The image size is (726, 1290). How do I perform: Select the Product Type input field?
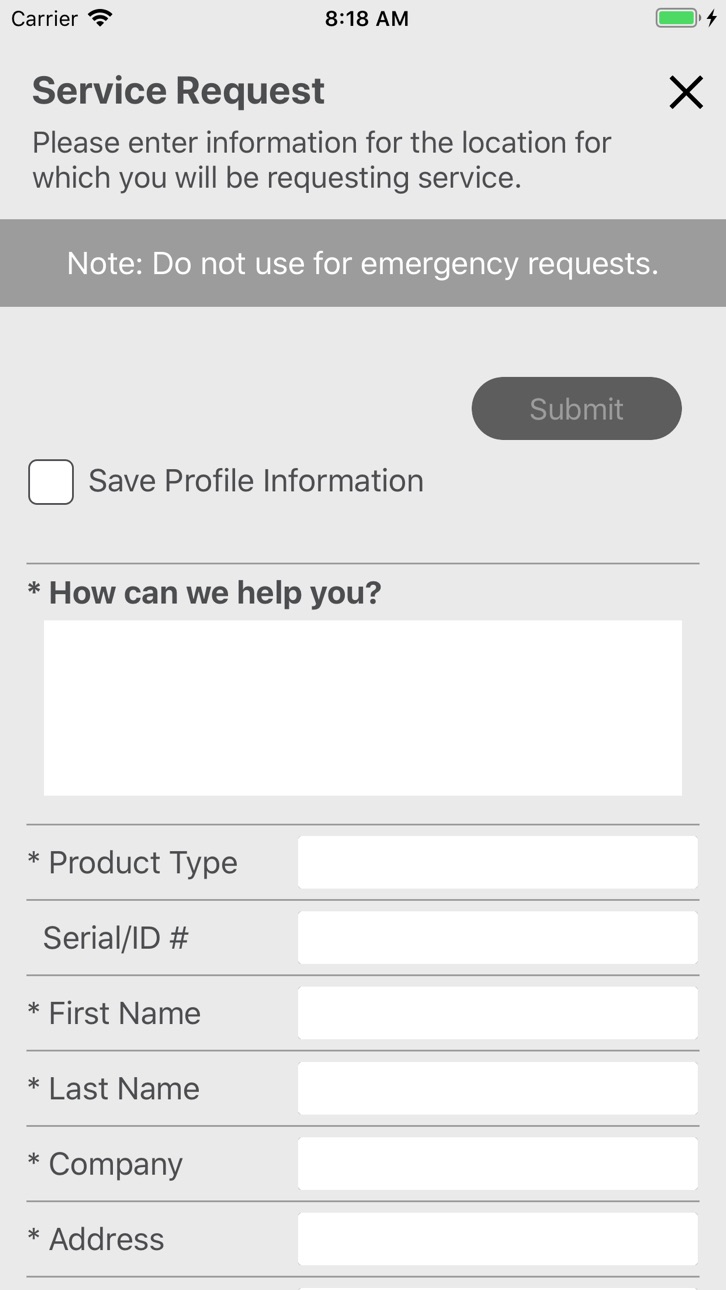point(497,862)
